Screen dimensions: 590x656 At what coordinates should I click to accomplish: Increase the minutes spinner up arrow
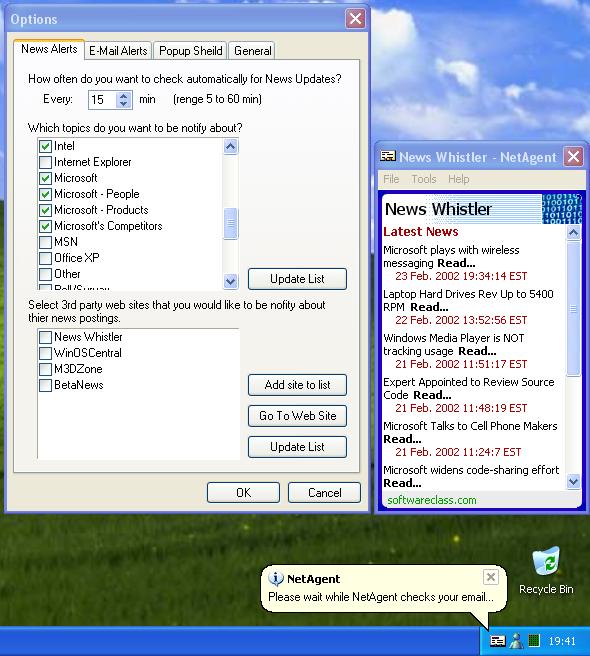(x=123, y=96)
